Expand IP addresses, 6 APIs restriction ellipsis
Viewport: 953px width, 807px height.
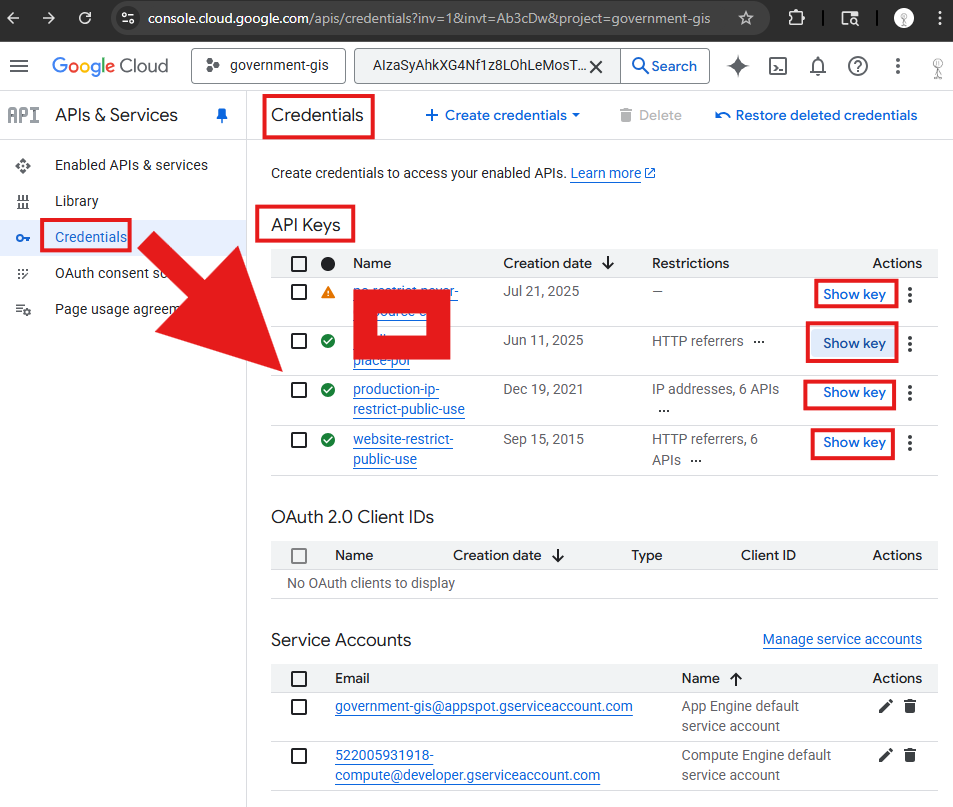point(664,411)
